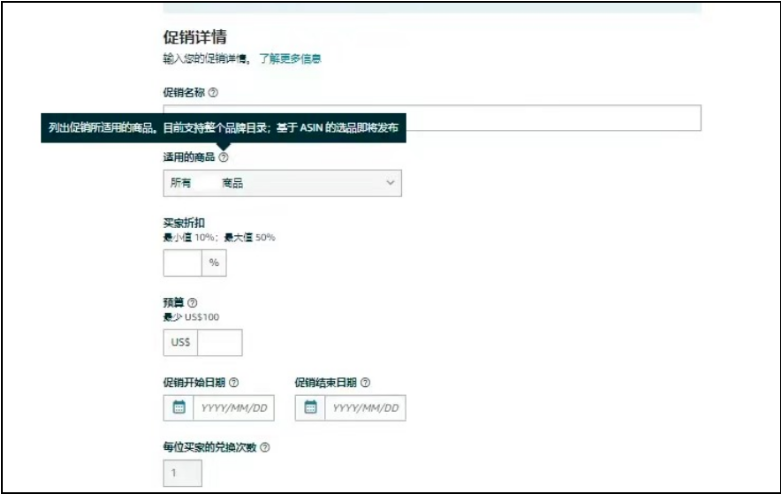
Task: Open the calendar icon for 促销结束日期
Action: coord(310,408)
